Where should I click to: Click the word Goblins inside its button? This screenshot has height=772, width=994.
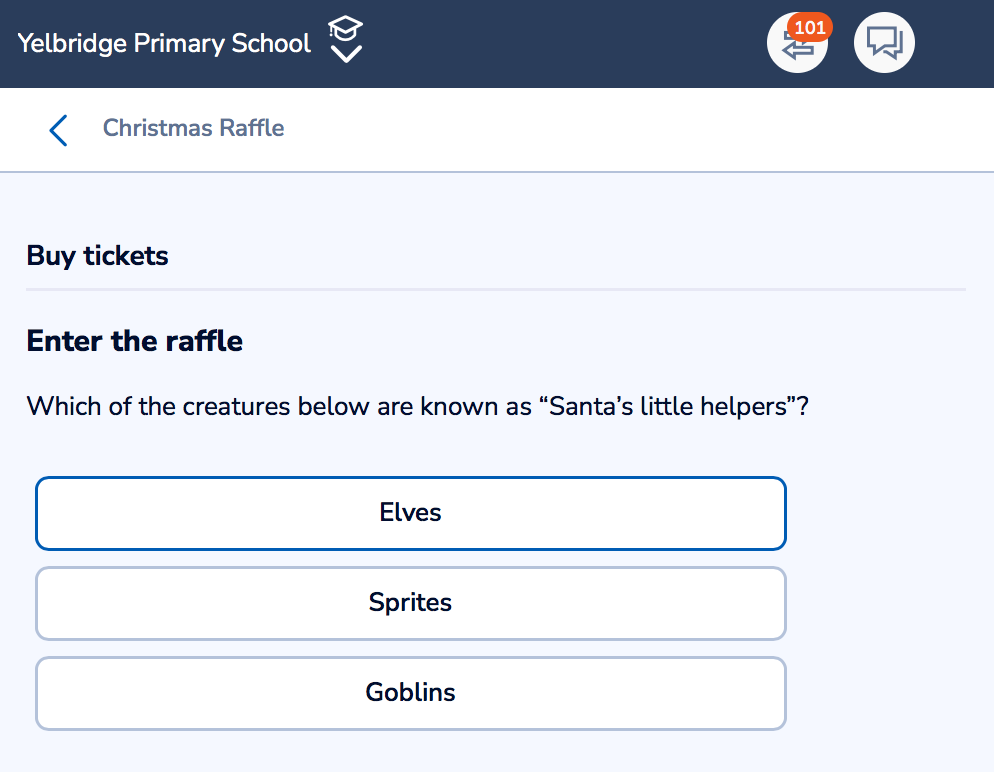[x=410, y=692]
